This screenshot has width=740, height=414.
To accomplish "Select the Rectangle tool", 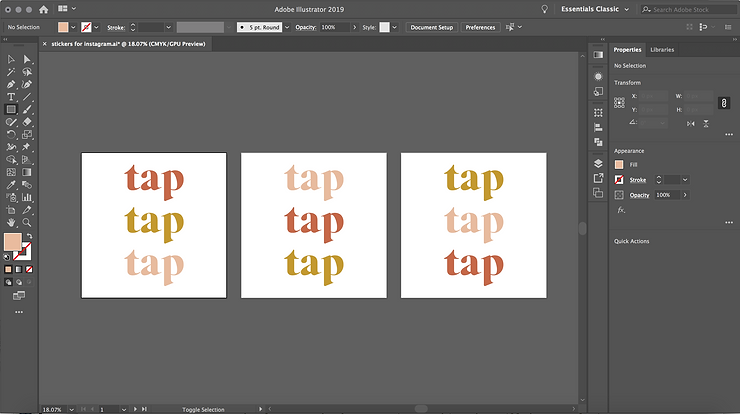I will [11, 110].
